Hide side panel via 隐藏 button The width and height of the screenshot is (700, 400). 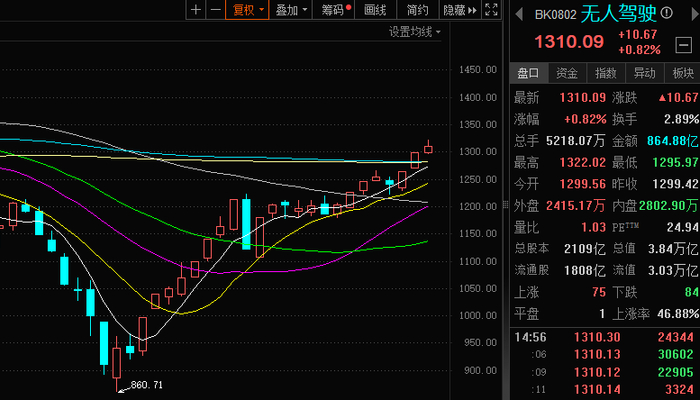tap(460, 10)
